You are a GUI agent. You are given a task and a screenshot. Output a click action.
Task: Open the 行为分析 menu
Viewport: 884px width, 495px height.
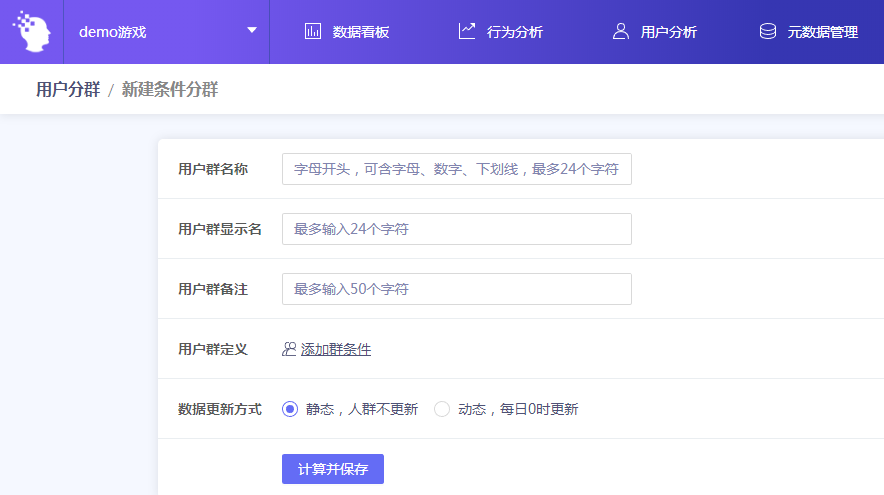pyautogui.click(x=514, y=32)
